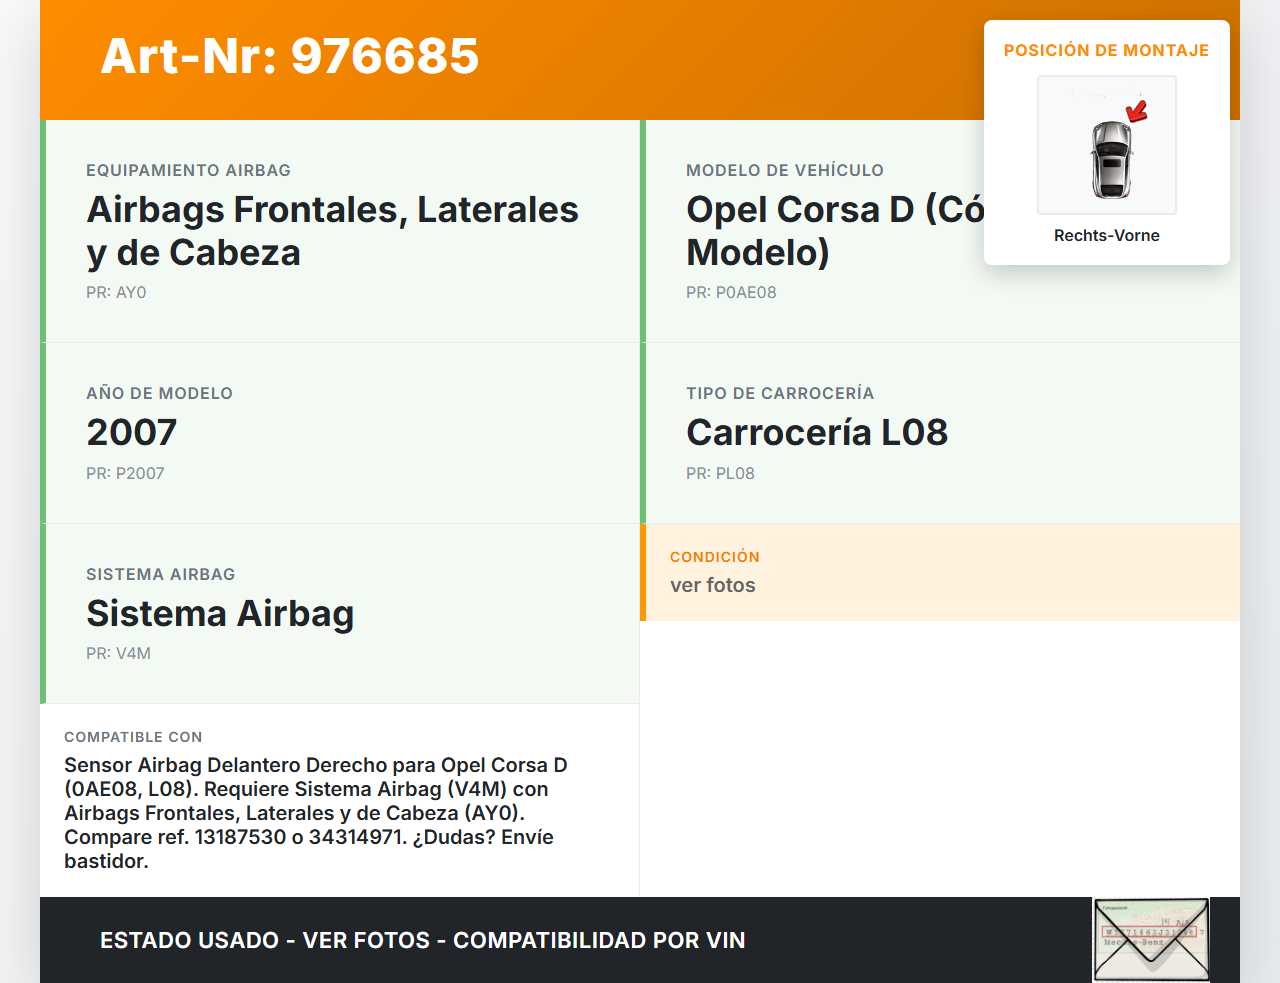Click the Rechts-Vorne caption
This screenshot has width=1280, height=983.
pos(1106,235)
